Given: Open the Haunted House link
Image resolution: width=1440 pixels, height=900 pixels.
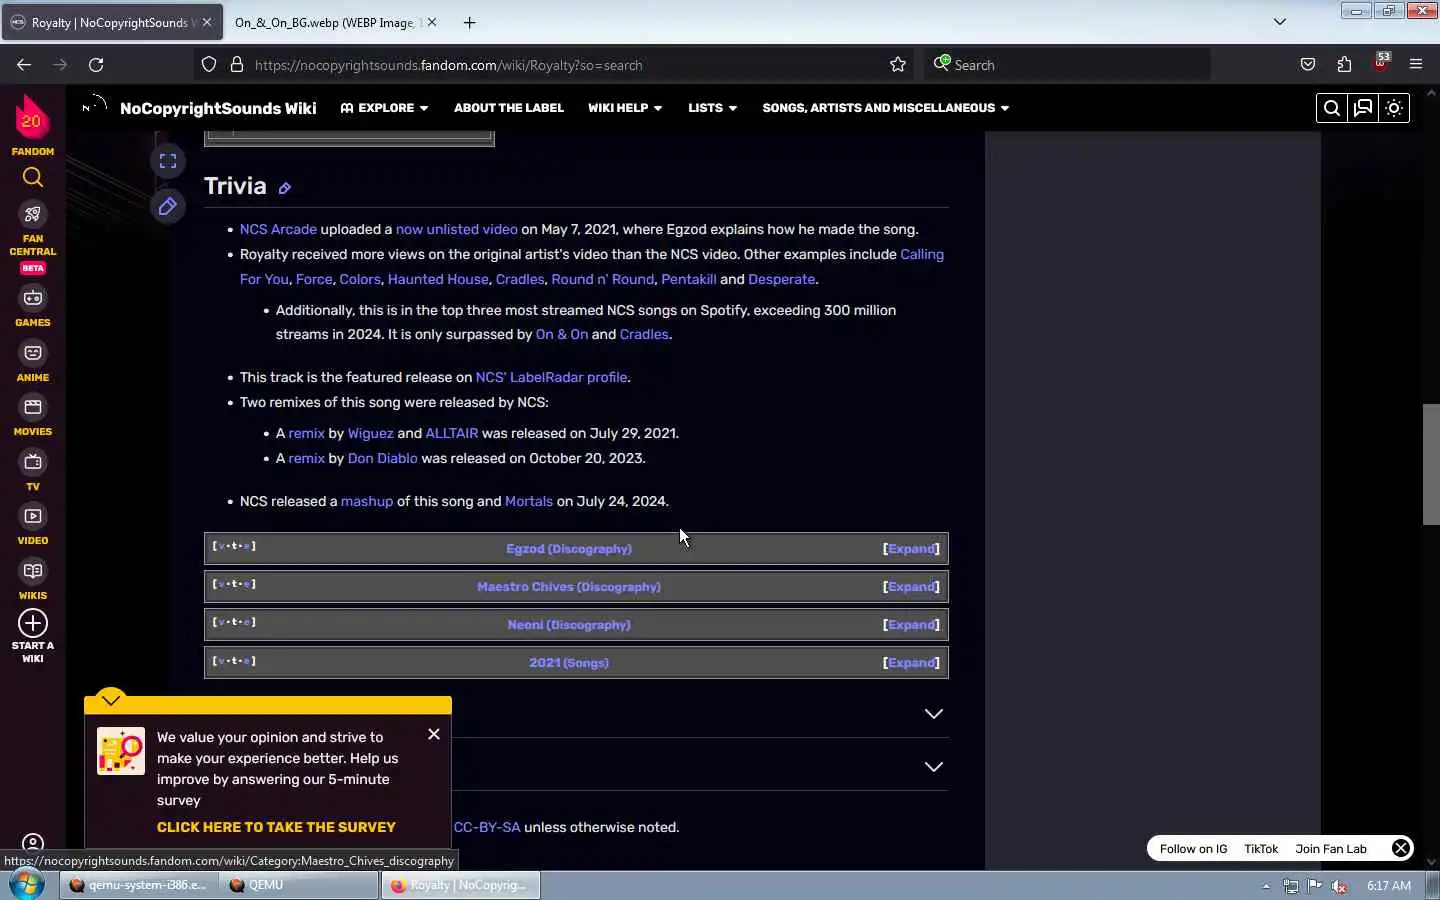Looking at the screenshot, I should (x=438, y=280).
